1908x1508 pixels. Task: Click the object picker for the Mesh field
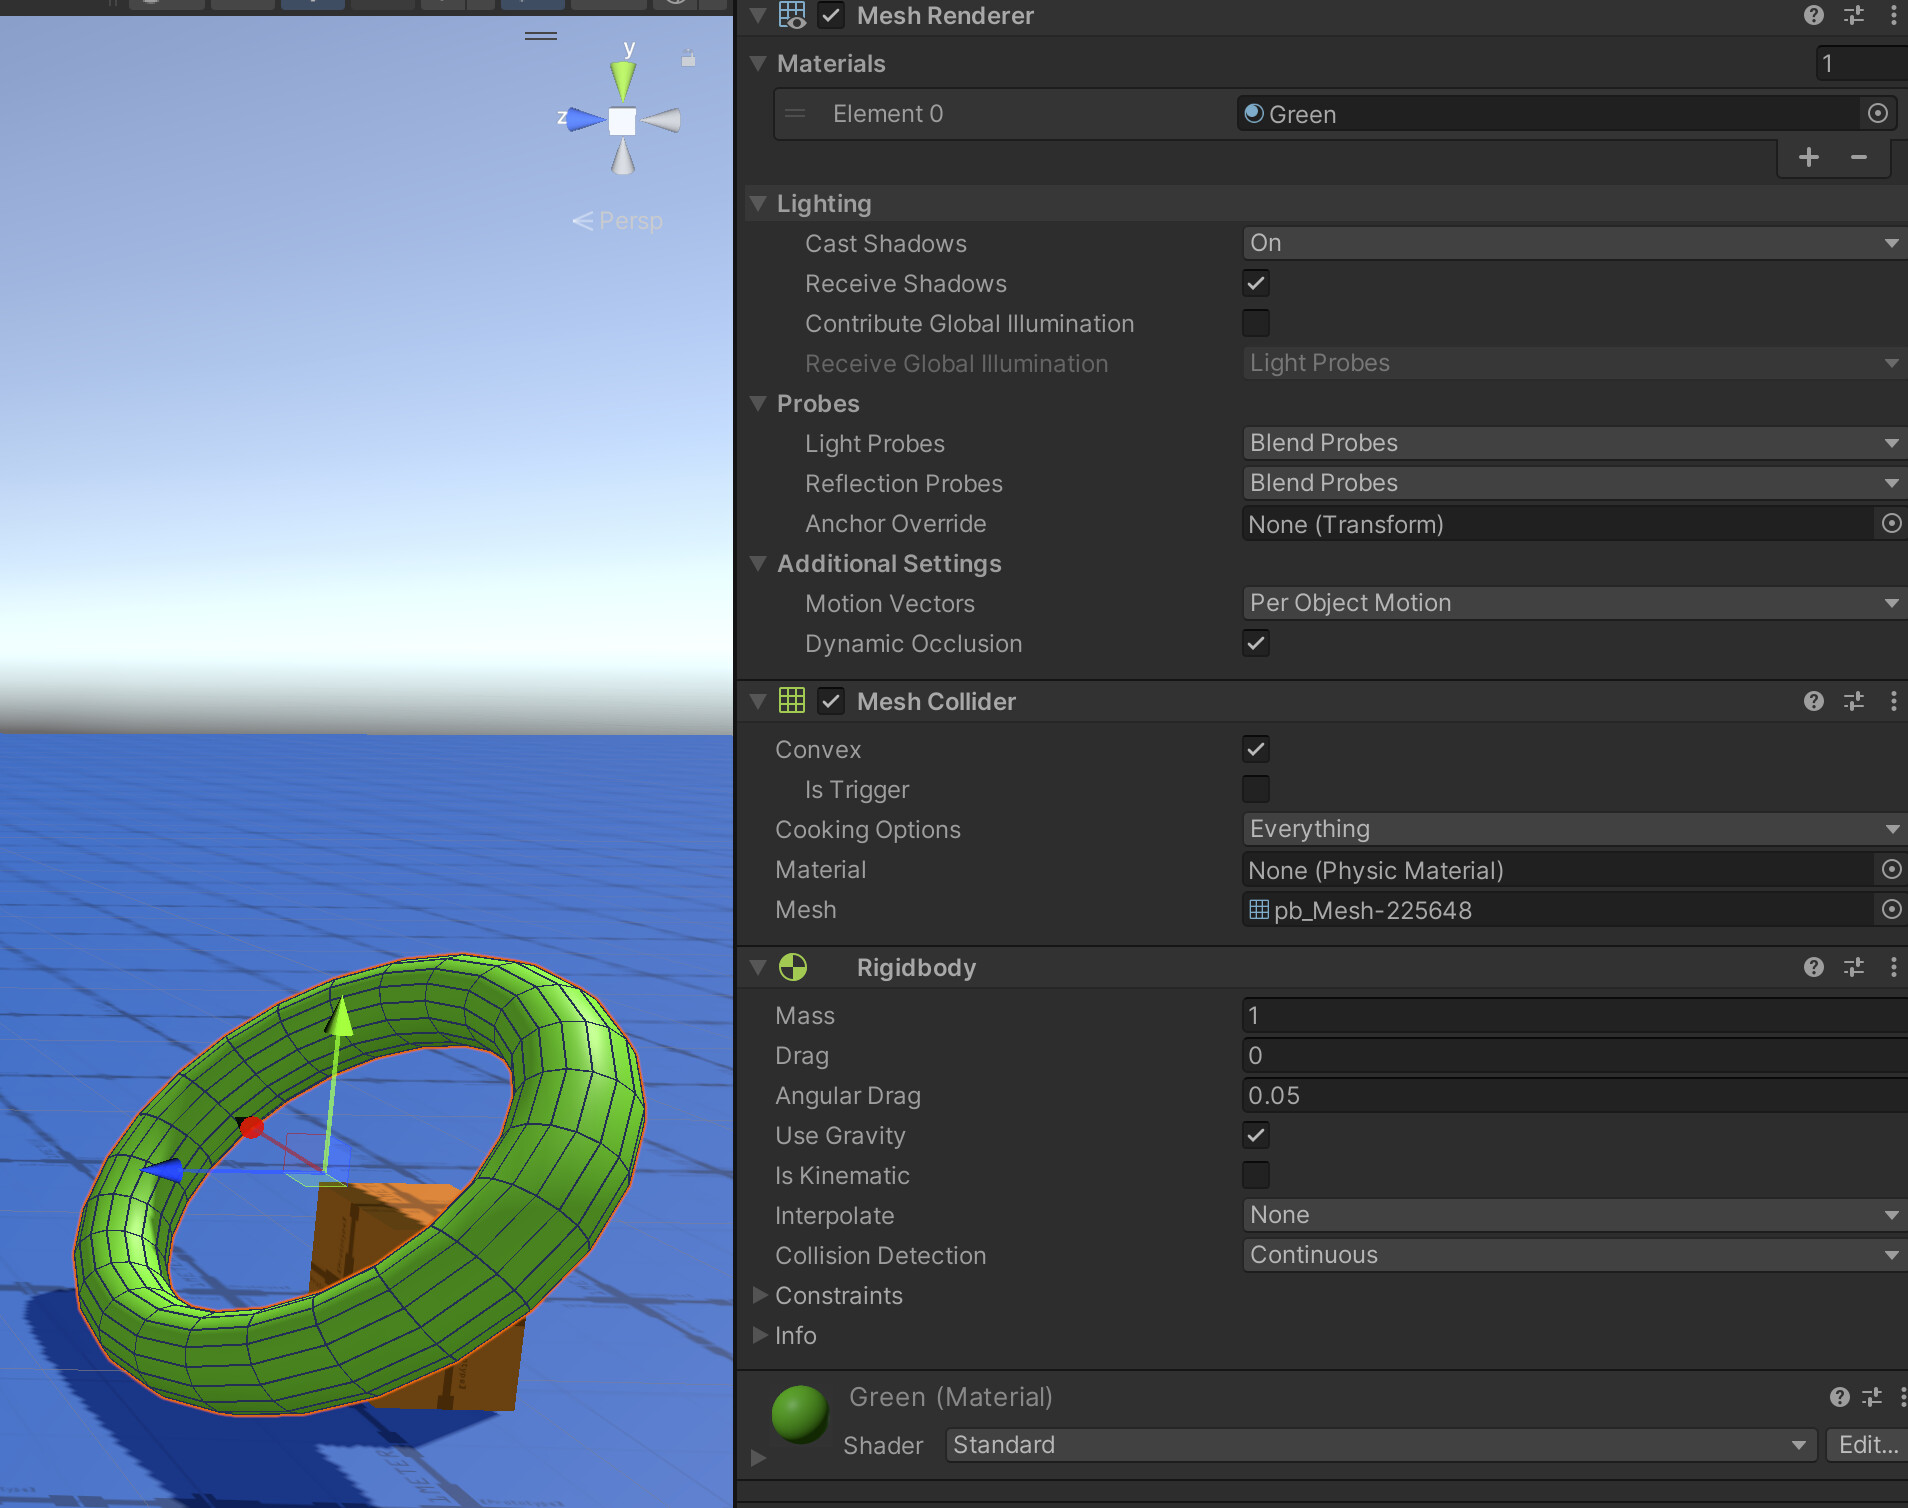1891,910
